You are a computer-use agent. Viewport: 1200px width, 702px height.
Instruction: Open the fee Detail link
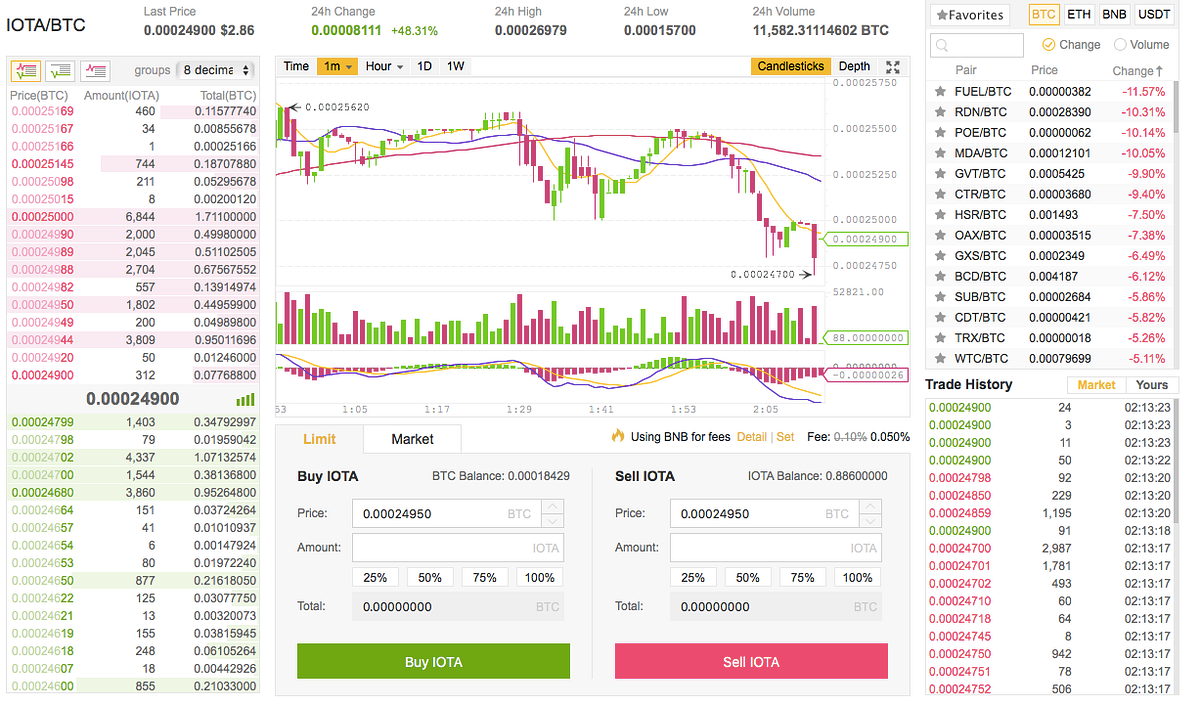click(x=751, y=437)
